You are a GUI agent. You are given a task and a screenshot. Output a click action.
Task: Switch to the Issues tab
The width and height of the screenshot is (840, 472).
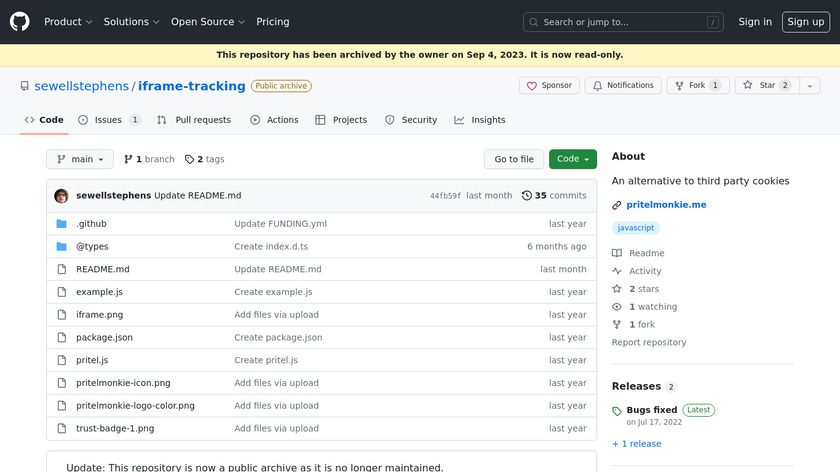[108, 120]
